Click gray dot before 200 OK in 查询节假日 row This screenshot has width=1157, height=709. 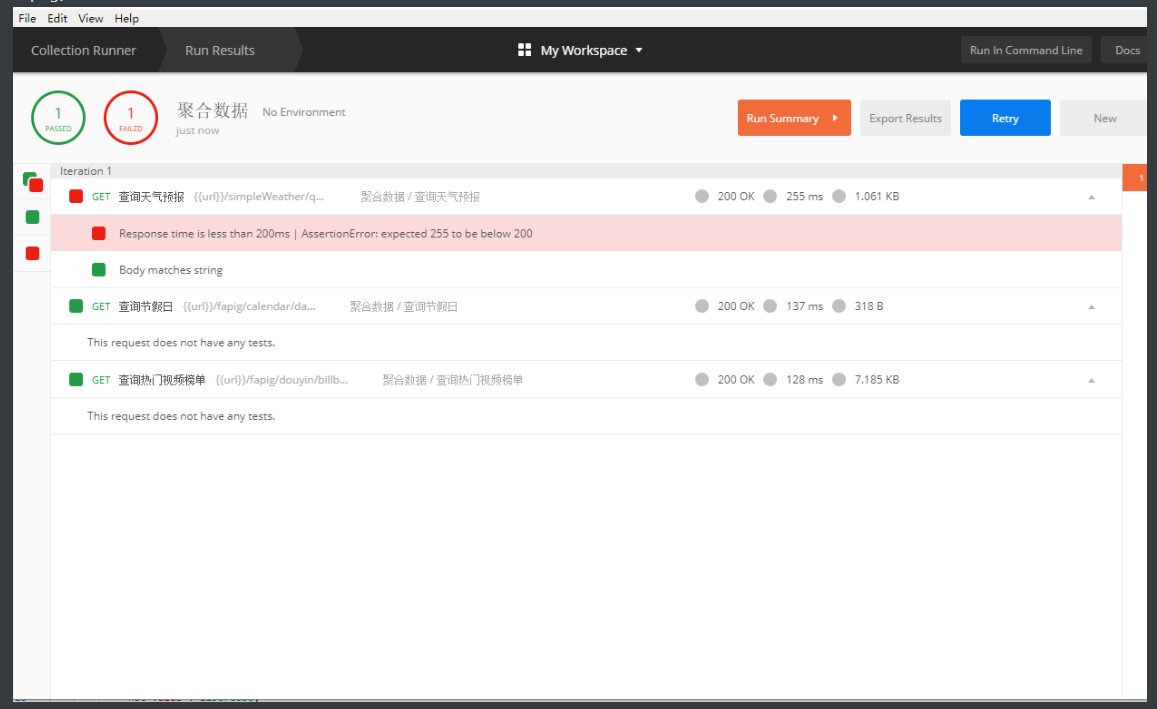coord(702,306)
